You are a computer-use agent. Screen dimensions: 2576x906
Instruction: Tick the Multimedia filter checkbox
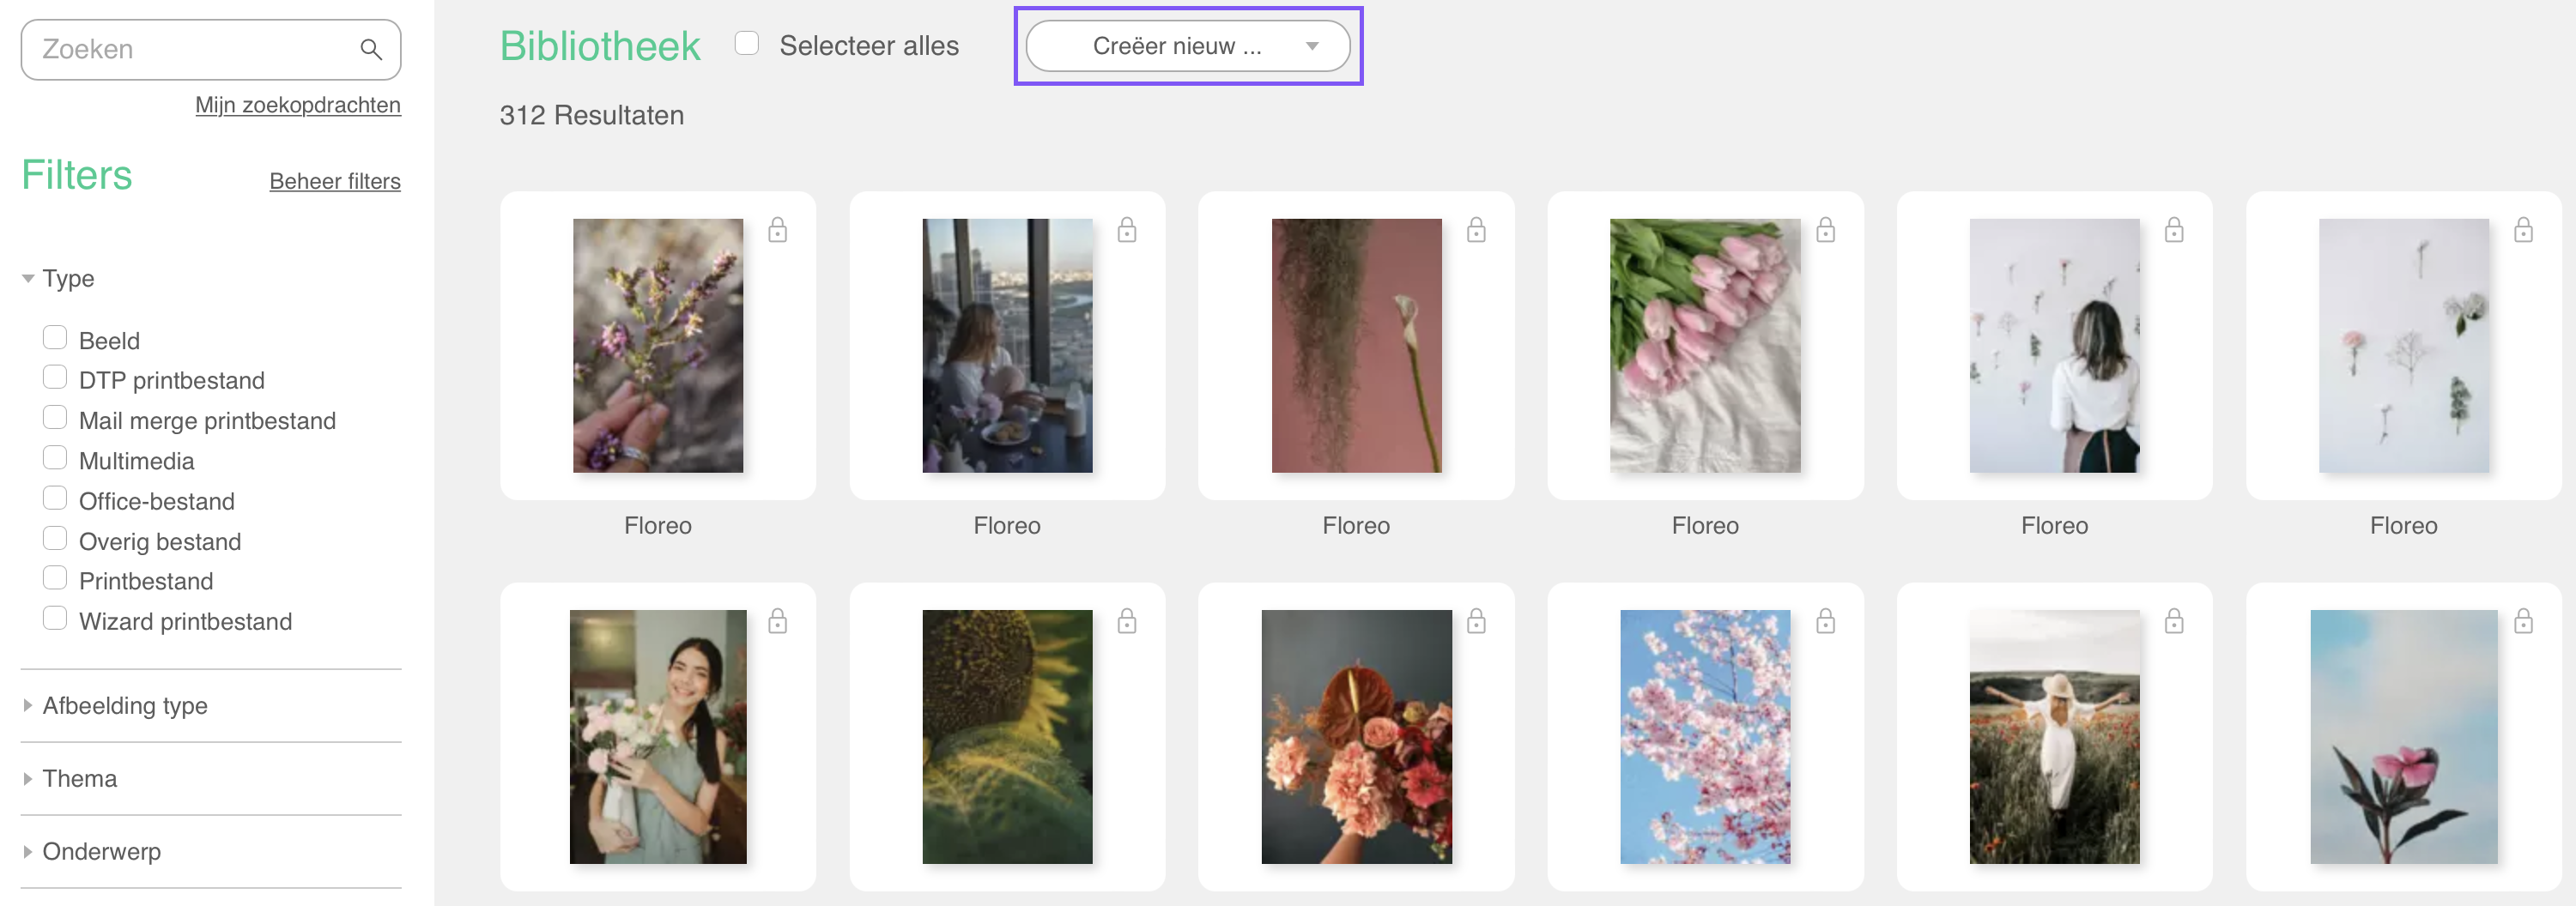[x=55, y=458]
